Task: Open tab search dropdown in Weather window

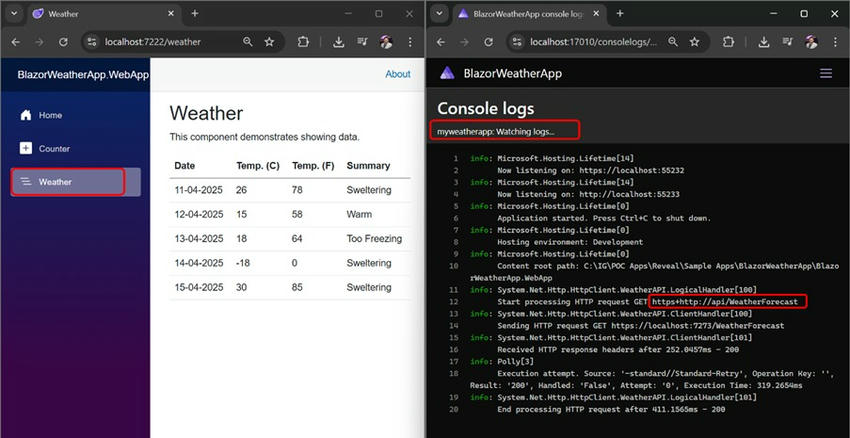Action: [15, 14]
